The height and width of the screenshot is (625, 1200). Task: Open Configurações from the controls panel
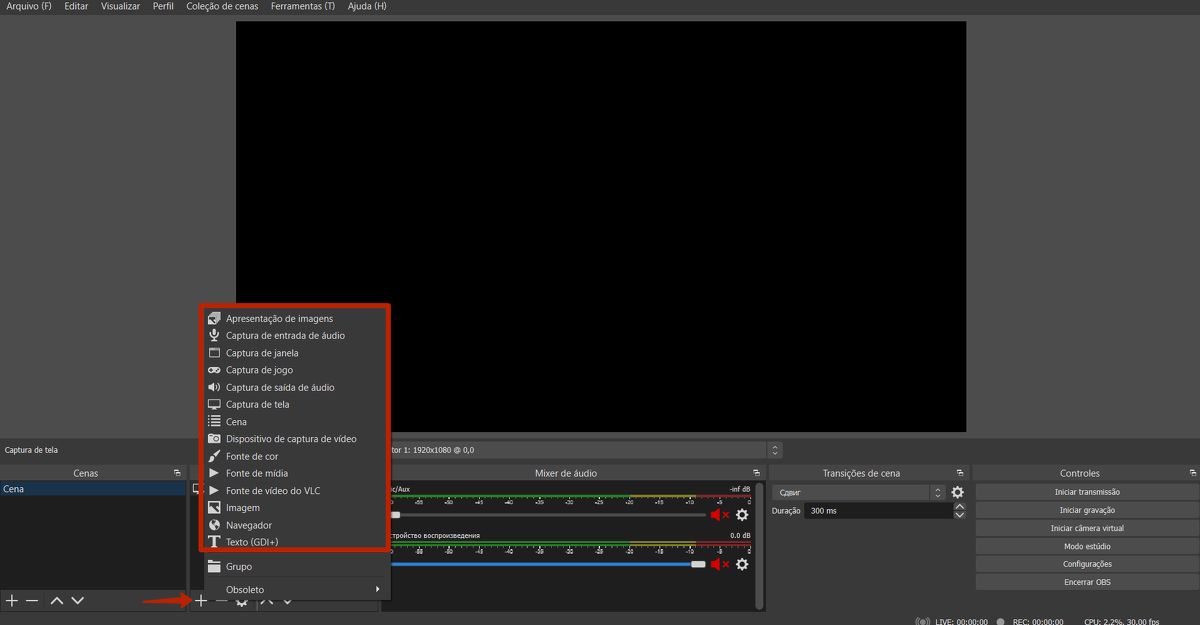pos(1087,564)
